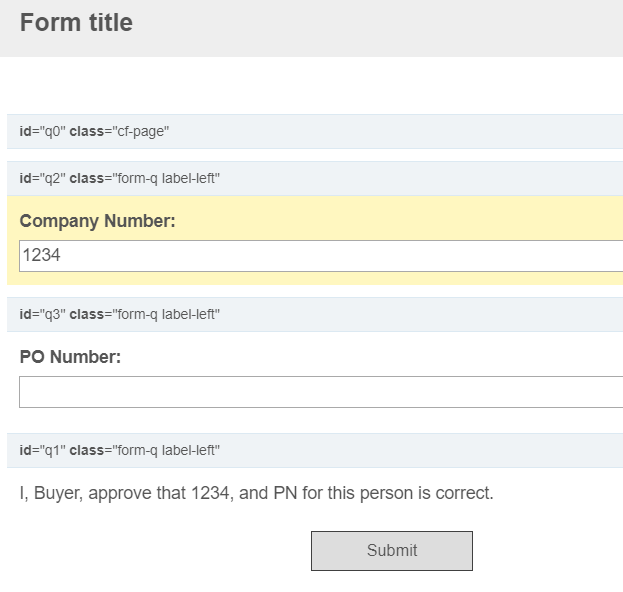This screenshot has height=592, width=623.
Task: Click the id="q2" attribute text
Action: (x=43, y=178)
